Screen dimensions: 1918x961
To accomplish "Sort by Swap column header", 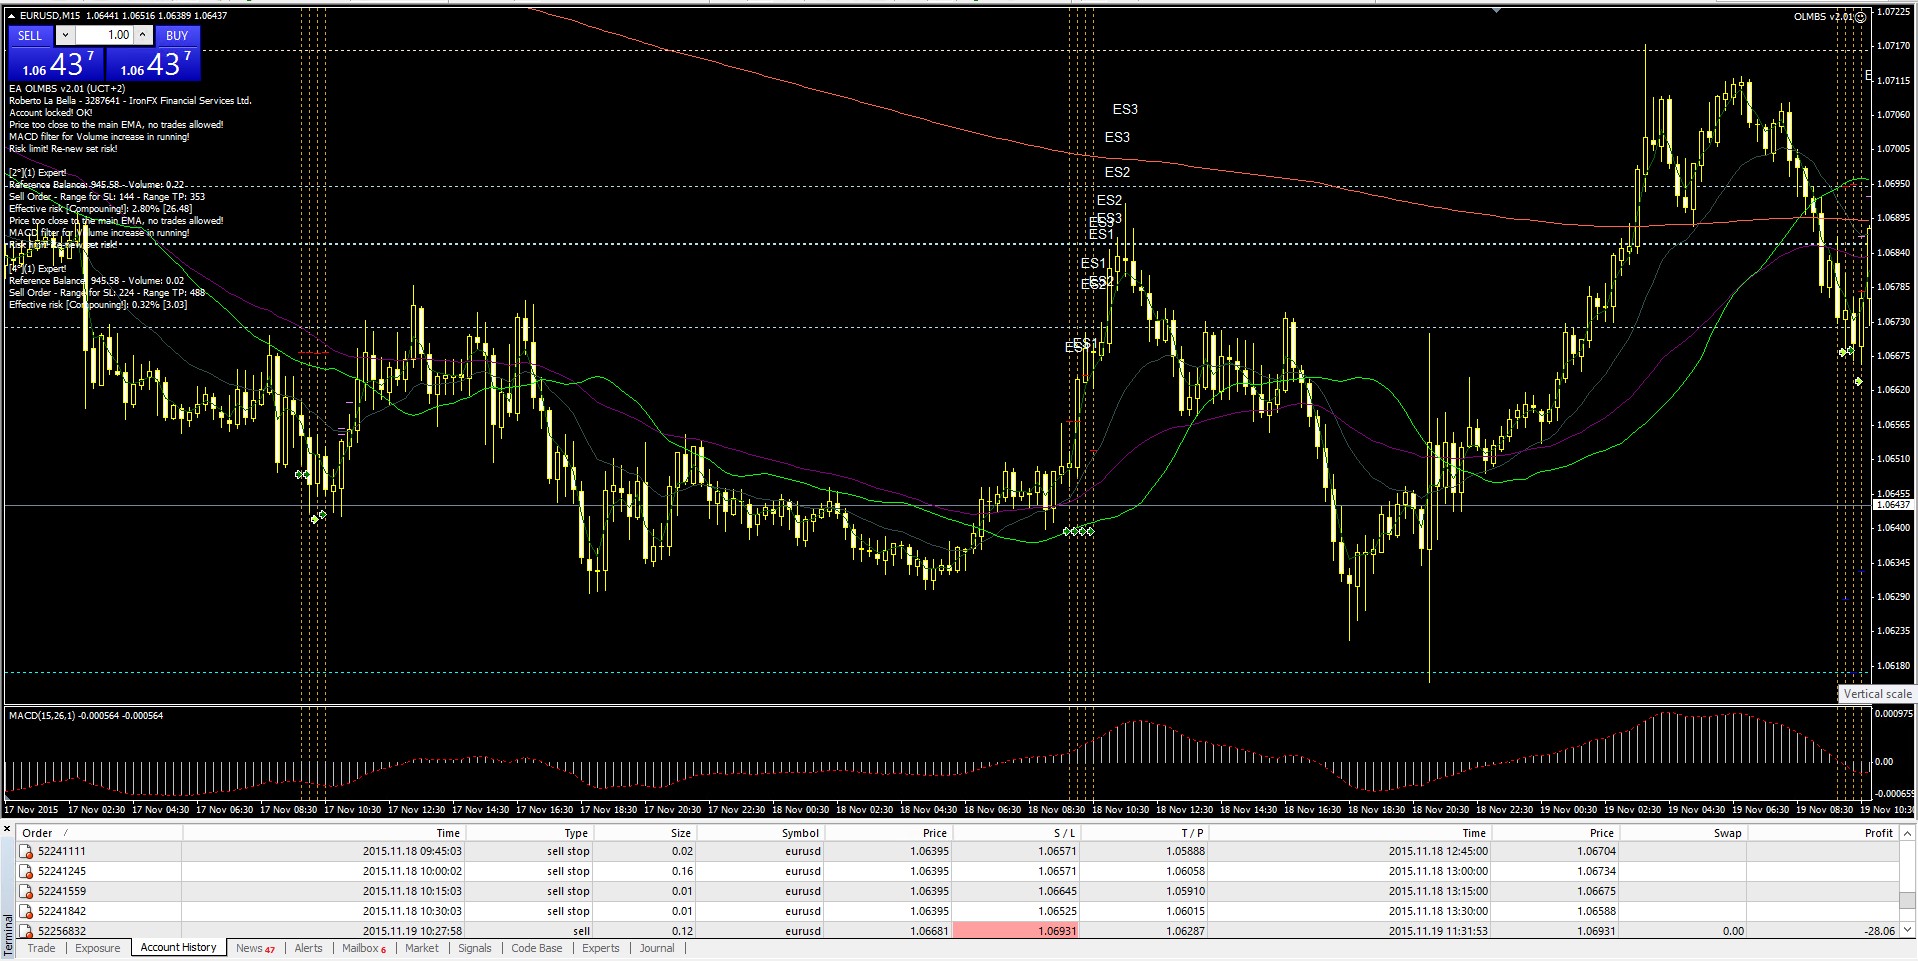I will [1682, 833].
